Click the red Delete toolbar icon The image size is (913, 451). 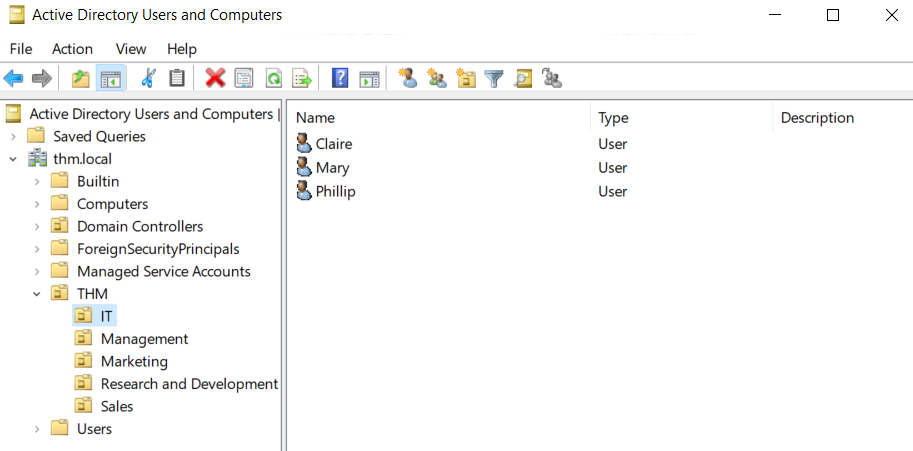point(215,78)
